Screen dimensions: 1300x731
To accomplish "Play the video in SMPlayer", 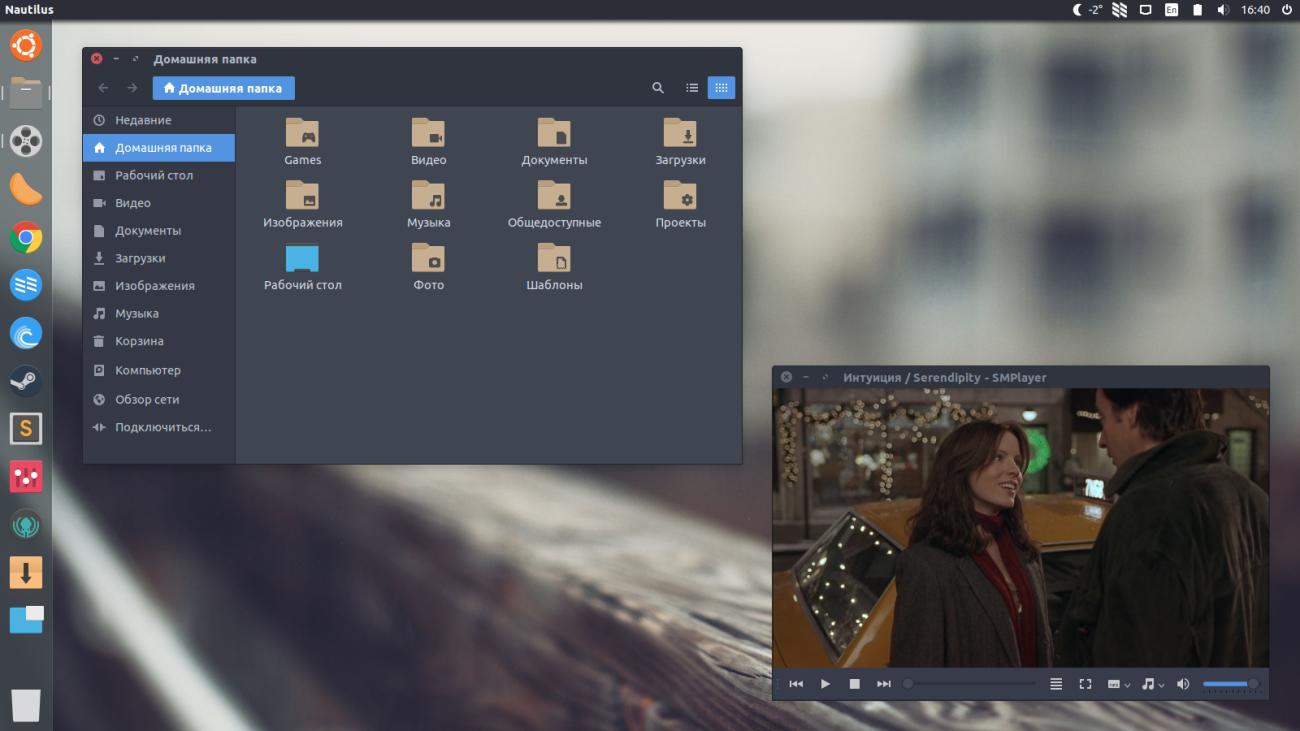I will (825, 684).
